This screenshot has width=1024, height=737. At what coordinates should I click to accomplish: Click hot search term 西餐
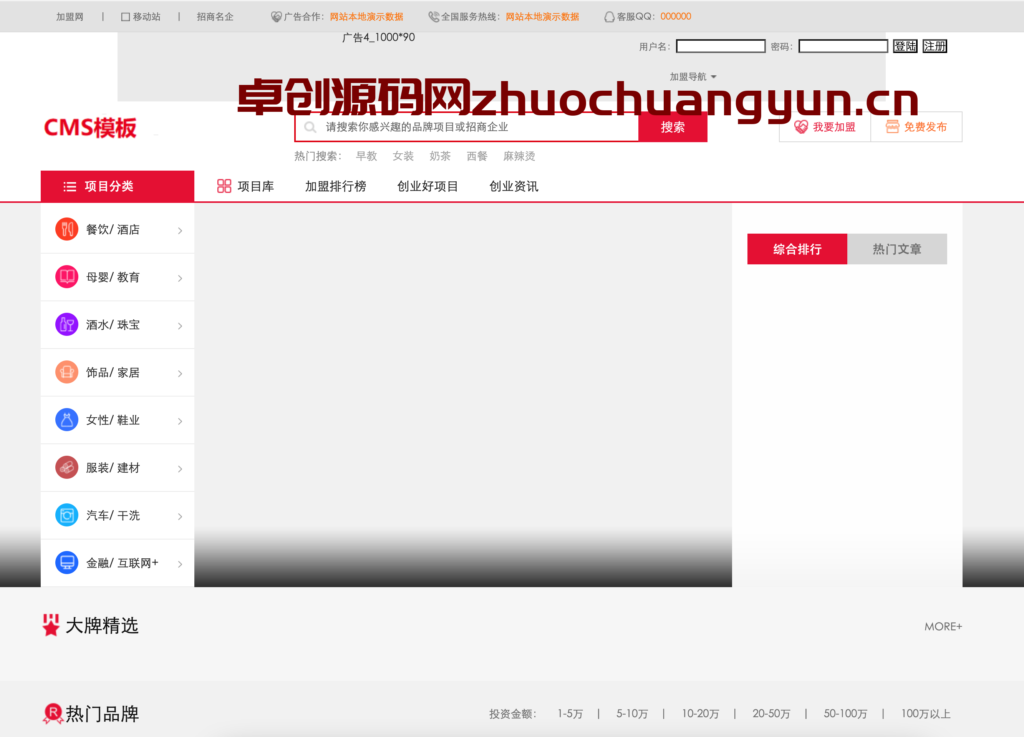tap(477, 156)
